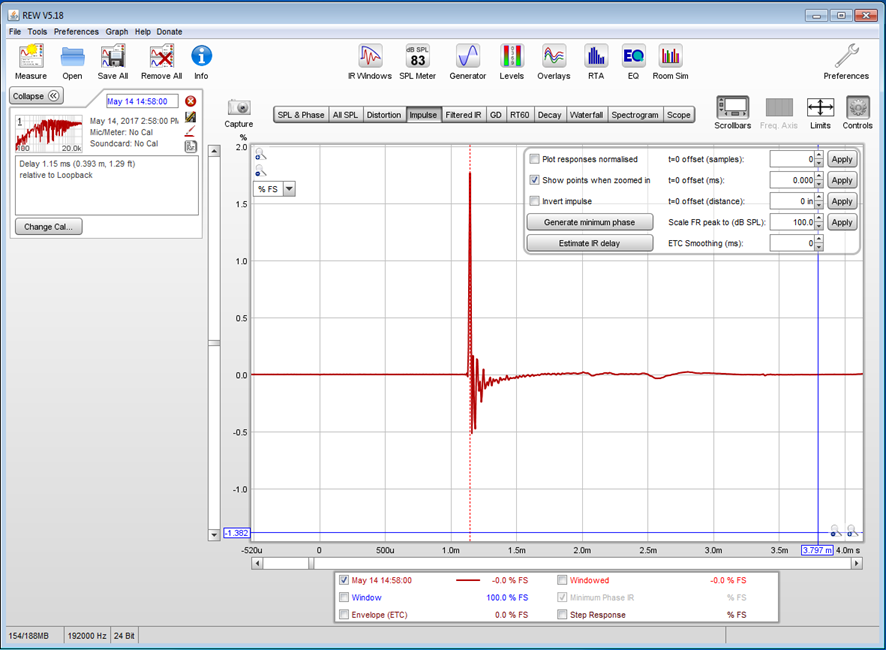Click measurement notes icon in panel
Image resolution: width=886 pixels, height=650 pixels.
[190, 146]
